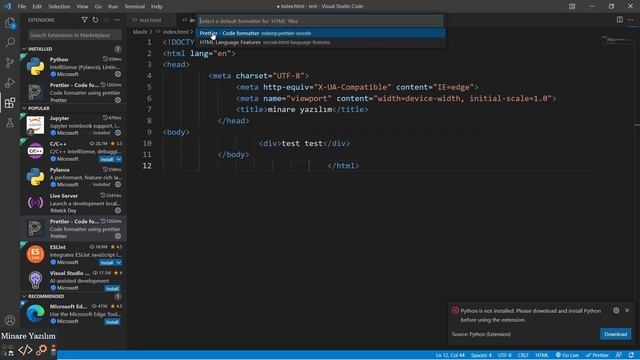Screen dimensions: 640x360
Task: Open the File menu
Action: 22,7
